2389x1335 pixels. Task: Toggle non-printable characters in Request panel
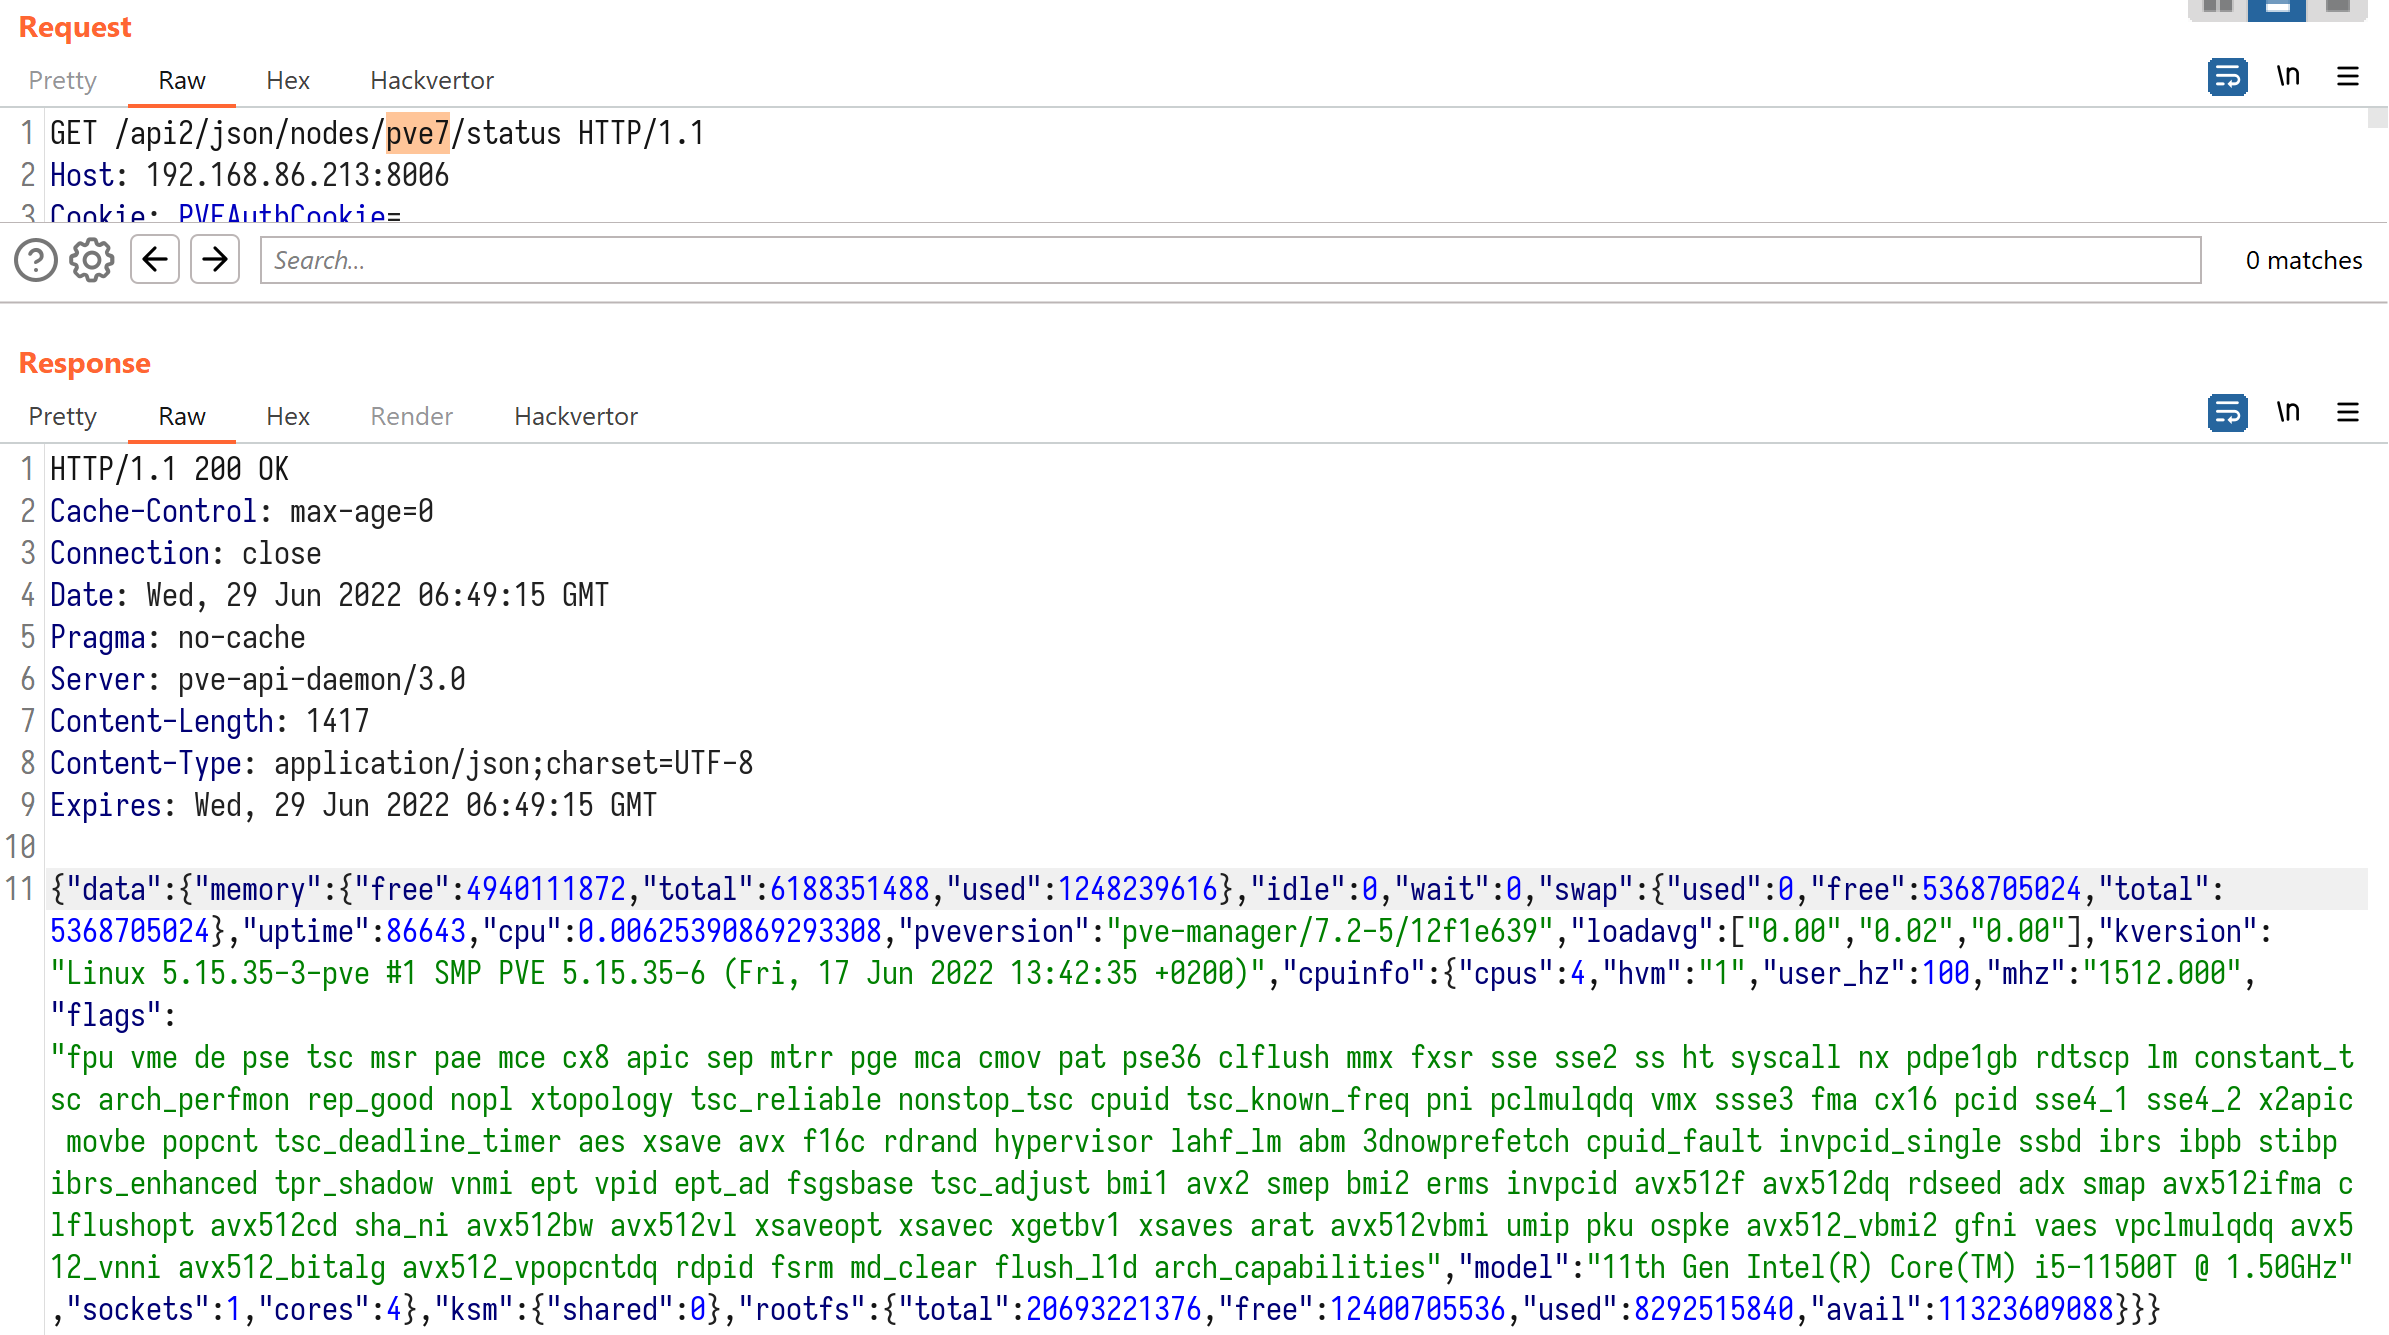pyautogui.click(x=2288, y=77)
